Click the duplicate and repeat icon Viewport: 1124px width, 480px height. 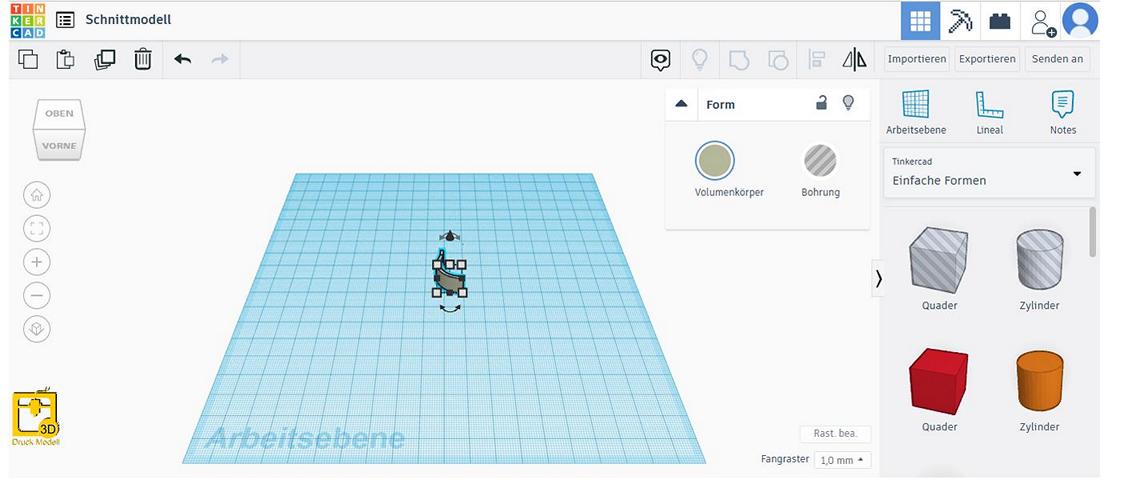105,59
